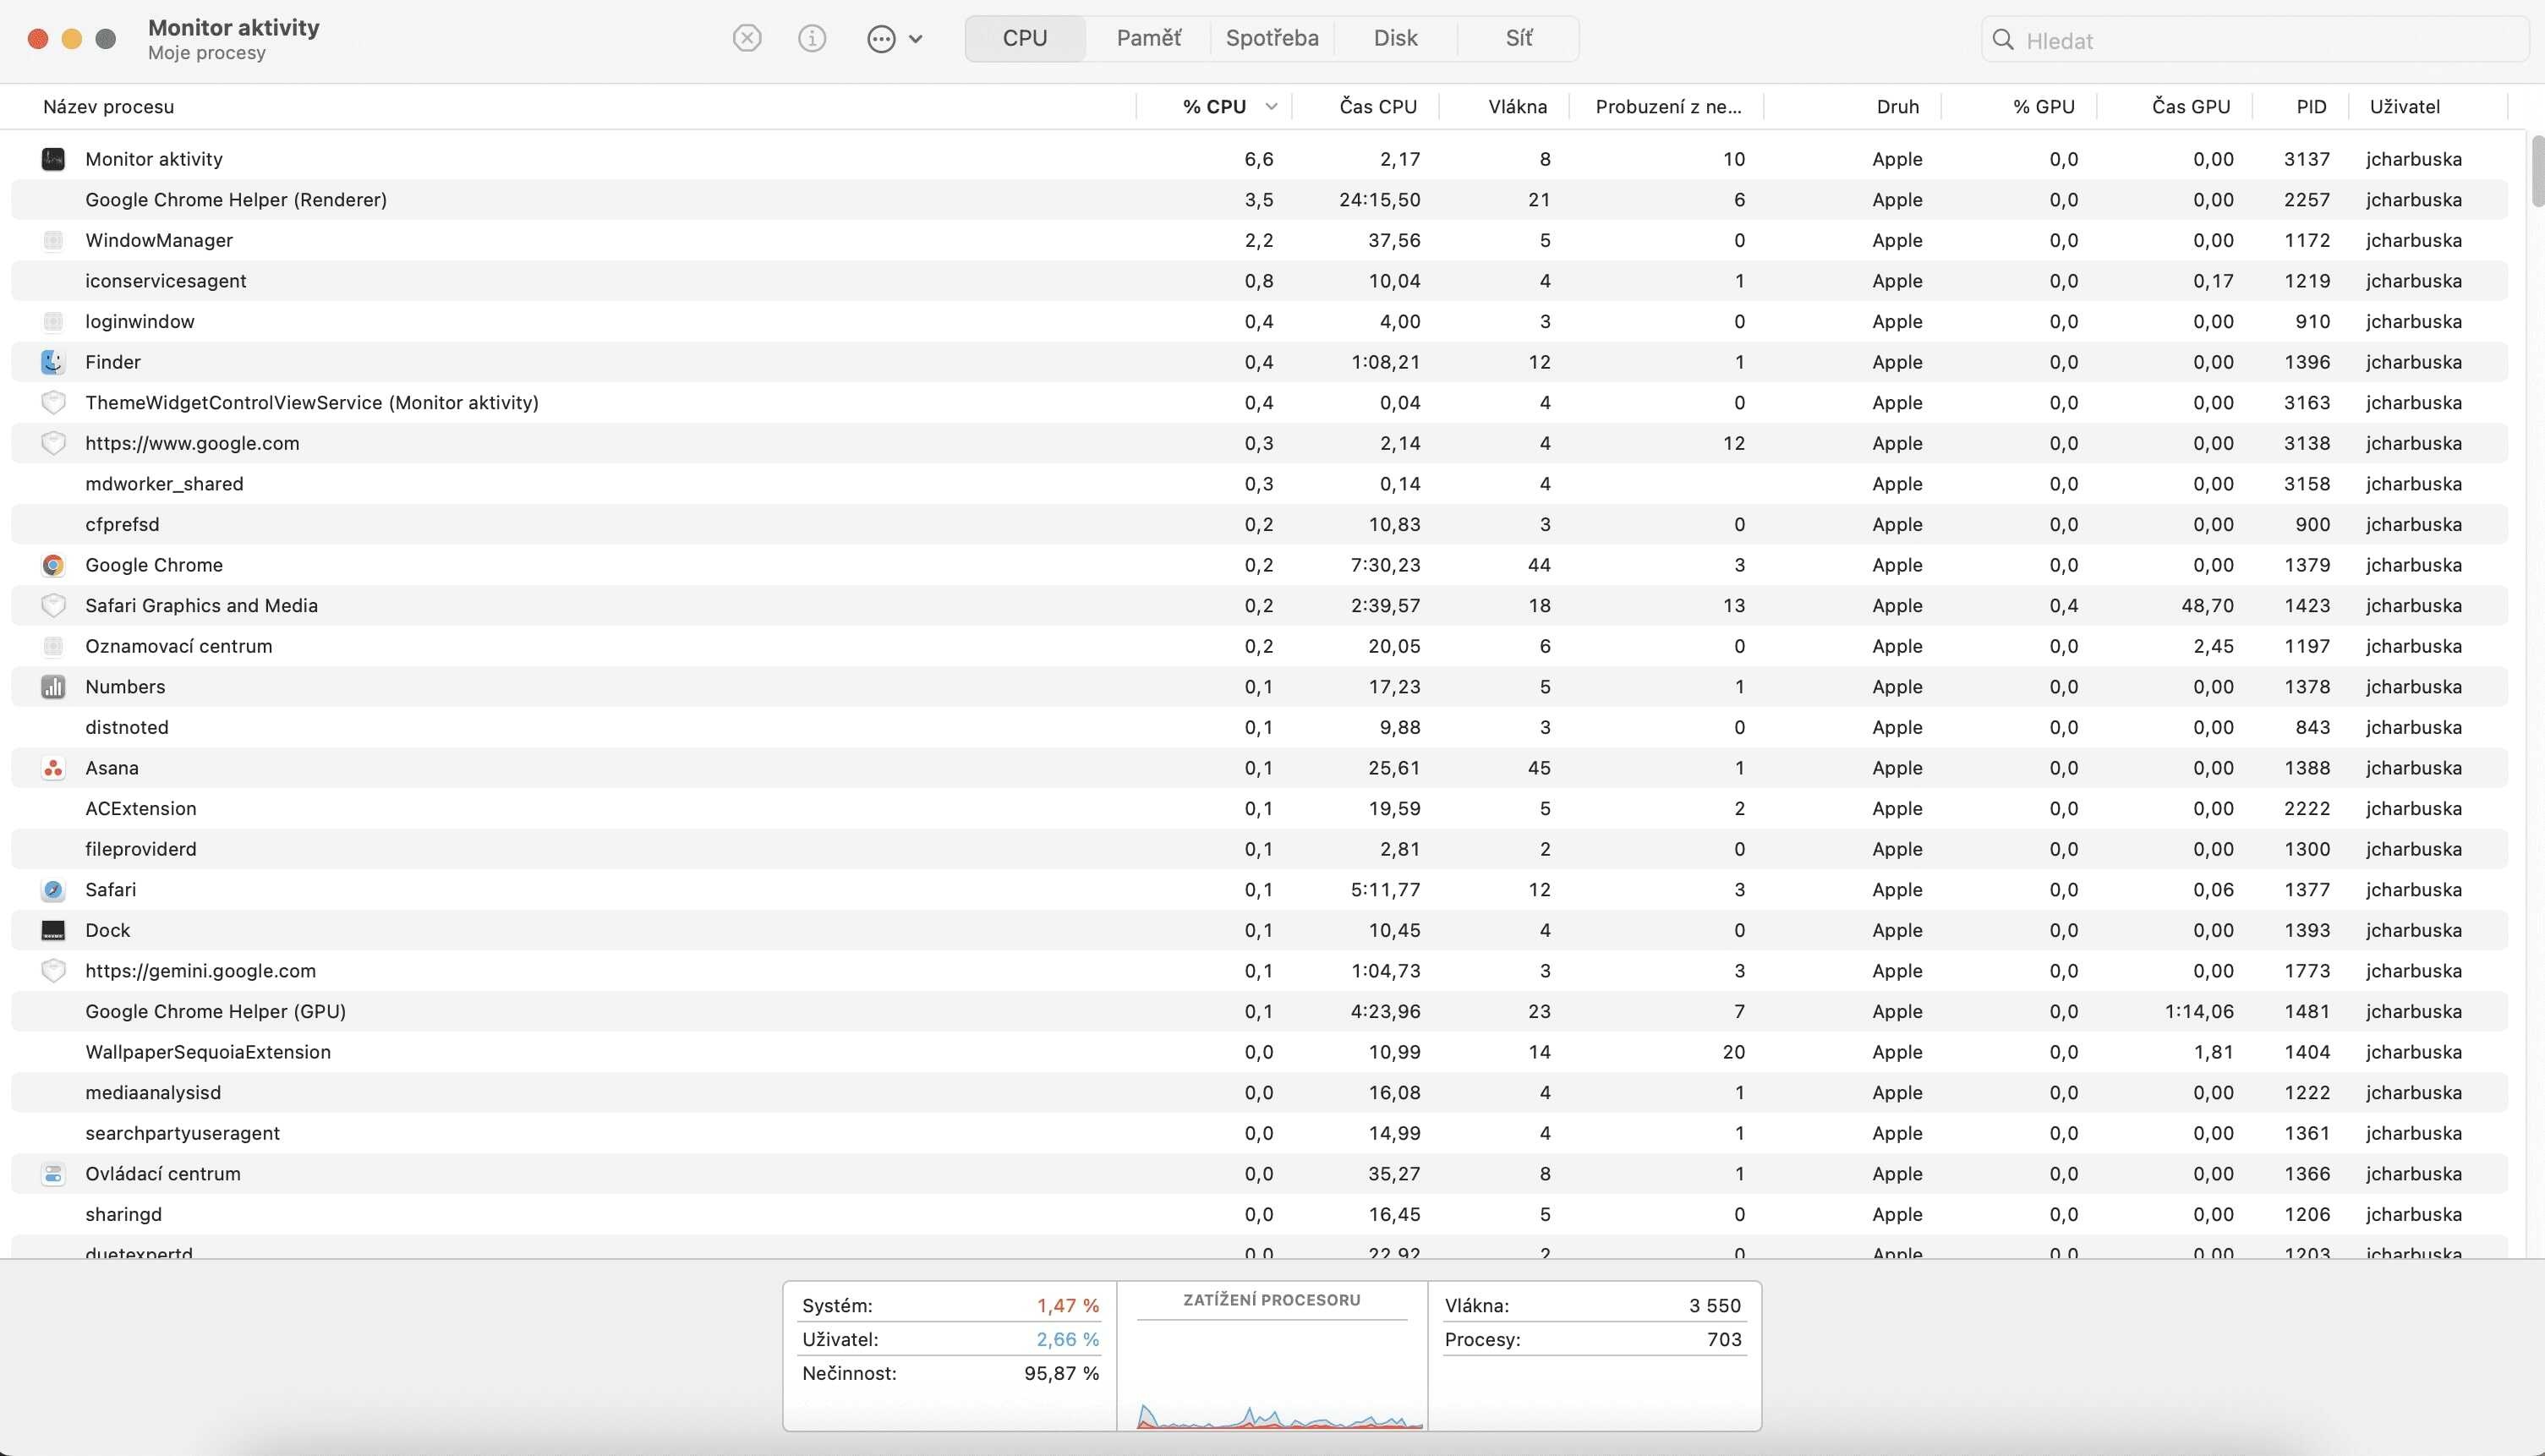Image resolution: width=2545 pixels, height=1456 pixels.
Task: Click the Ovládací centrum icon
Action: coord(53,1174)
